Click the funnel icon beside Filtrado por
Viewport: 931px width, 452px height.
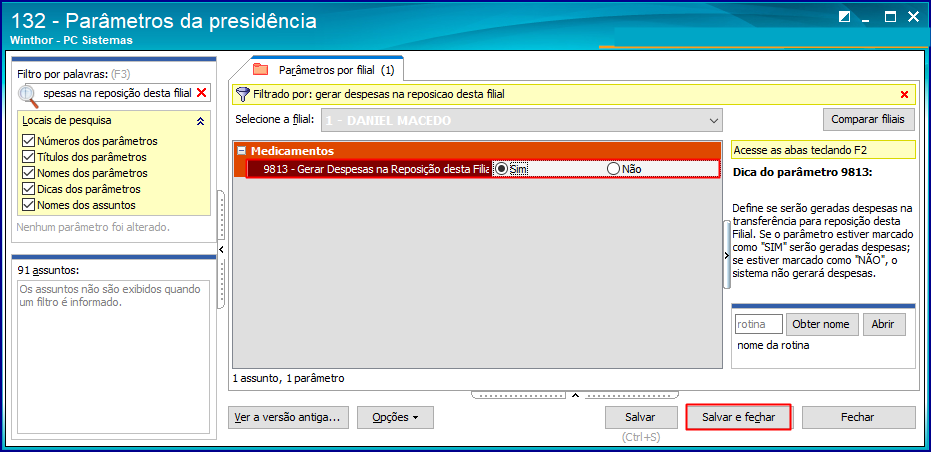coord(242,94)
